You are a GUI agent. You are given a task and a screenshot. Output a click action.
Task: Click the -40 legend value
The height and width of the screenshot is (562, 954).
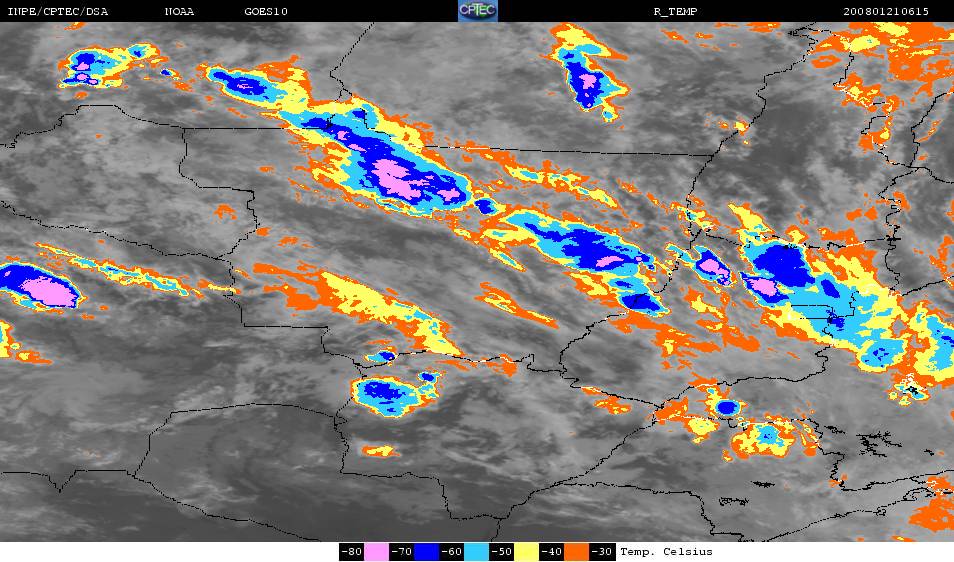[551, 552]
